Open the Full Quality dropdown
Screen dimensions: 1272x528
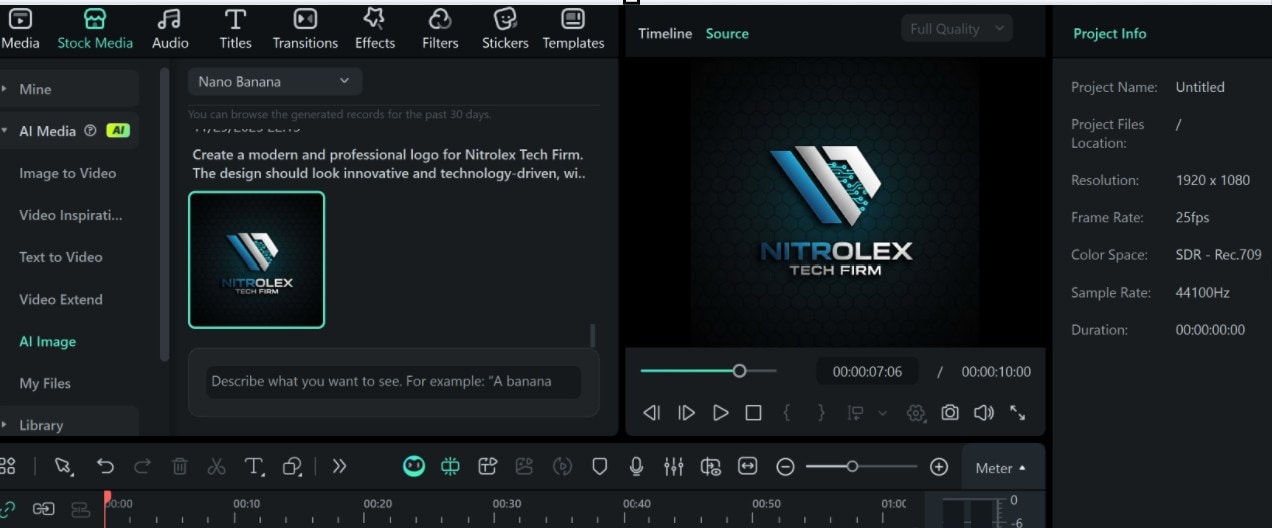point(956,29)
